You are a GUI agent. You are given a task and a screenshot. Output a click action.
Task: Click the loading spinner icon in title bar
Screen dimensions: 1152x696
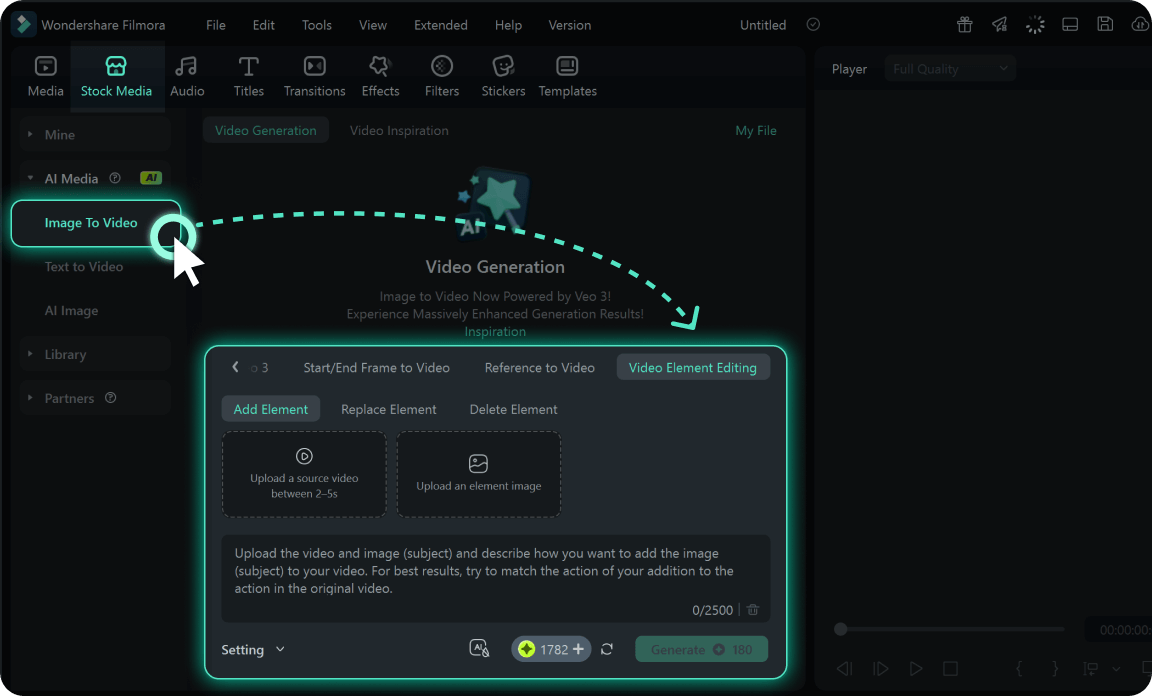click(1034, 24)
